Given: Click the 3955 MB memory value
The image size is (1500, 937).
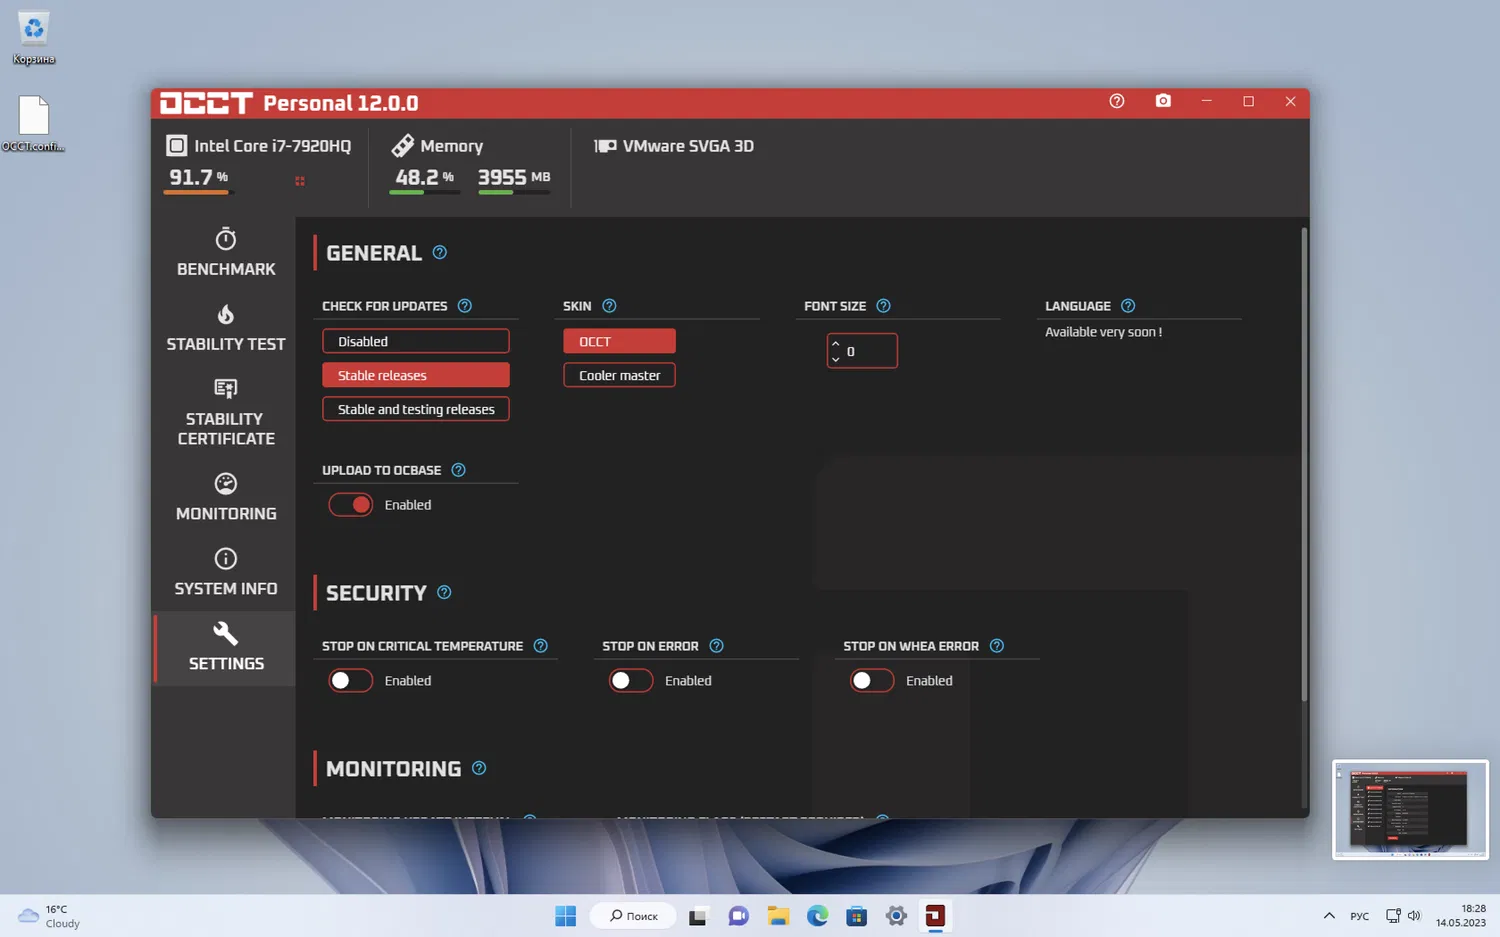Looking at the screenshot, I should tap(514, 177).
